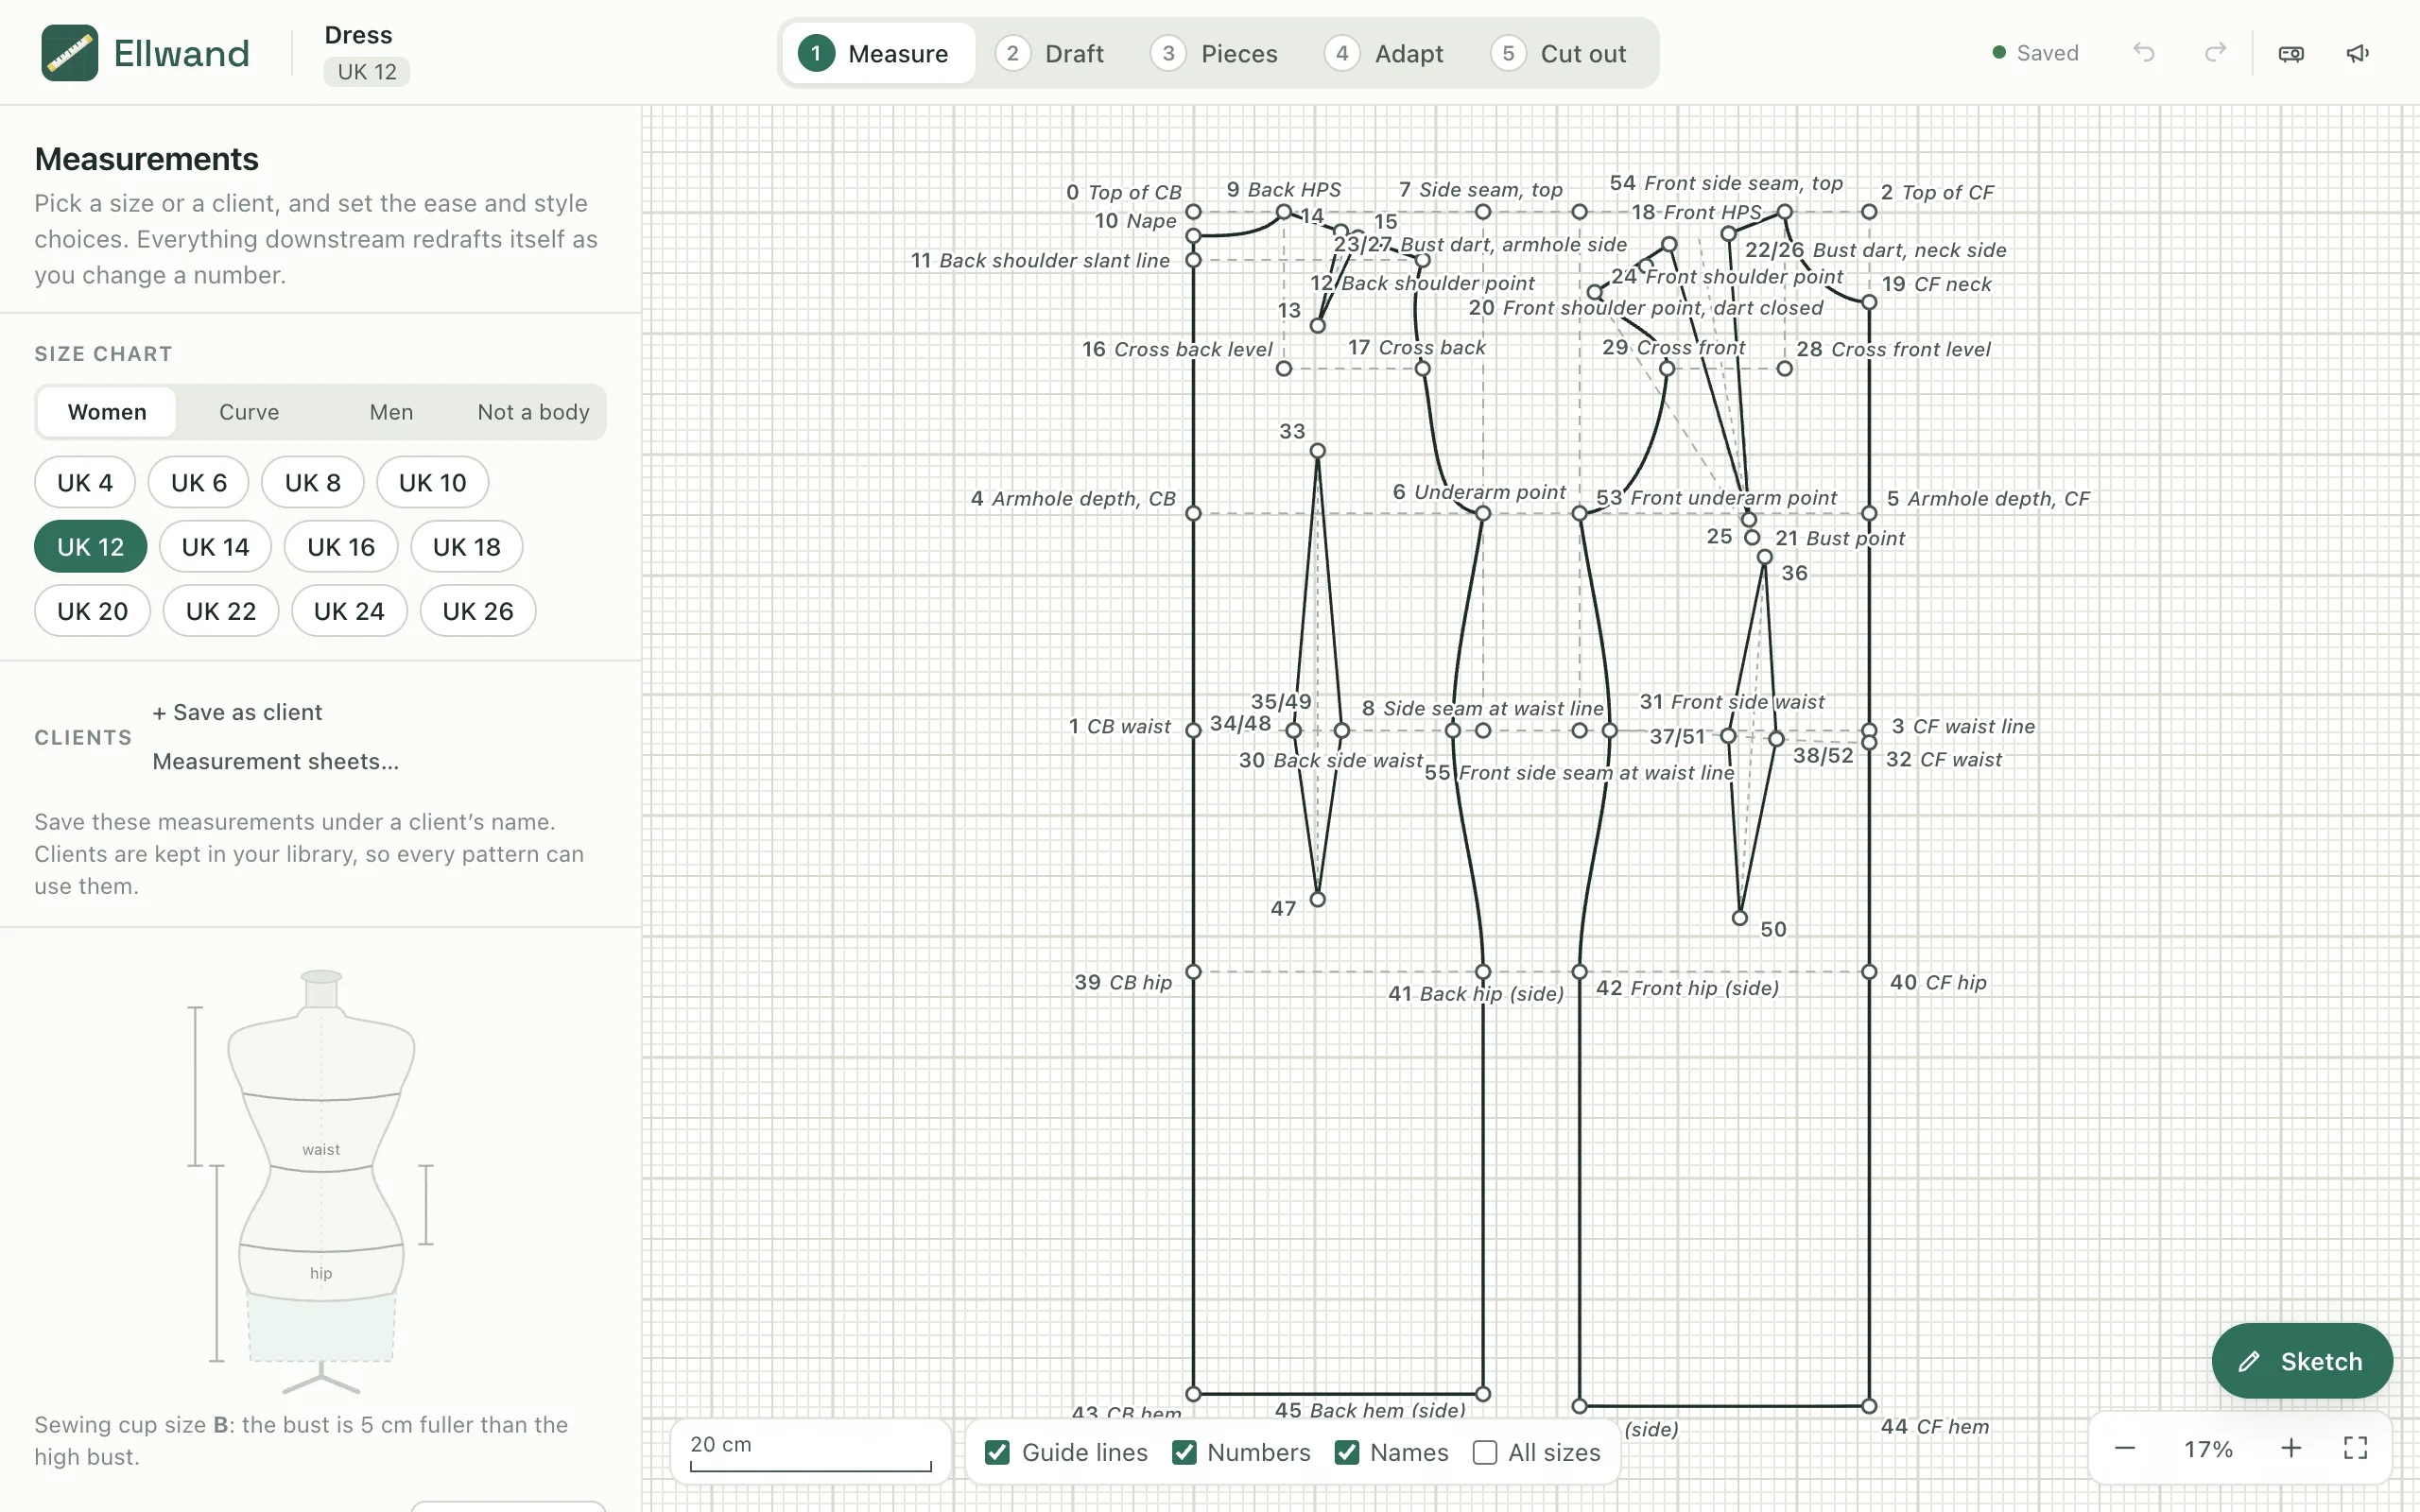
Task: Select the Men size chart
Action: click(391, 412)
